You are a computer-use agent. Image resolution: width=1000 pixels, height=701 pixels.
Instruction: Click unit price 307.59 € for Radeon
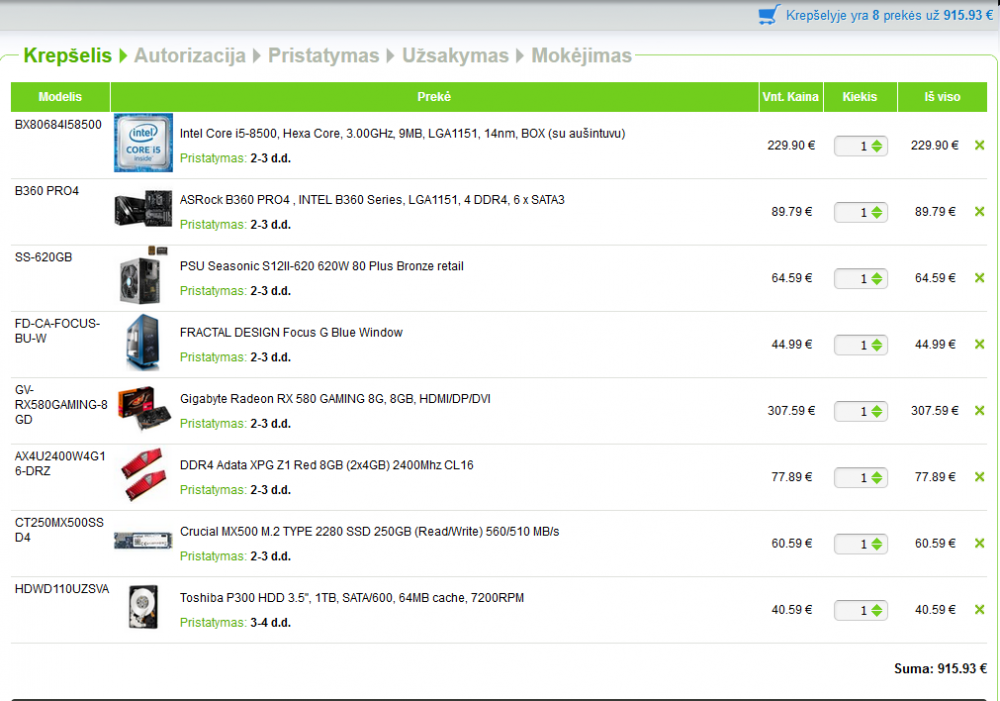(791, 411)
